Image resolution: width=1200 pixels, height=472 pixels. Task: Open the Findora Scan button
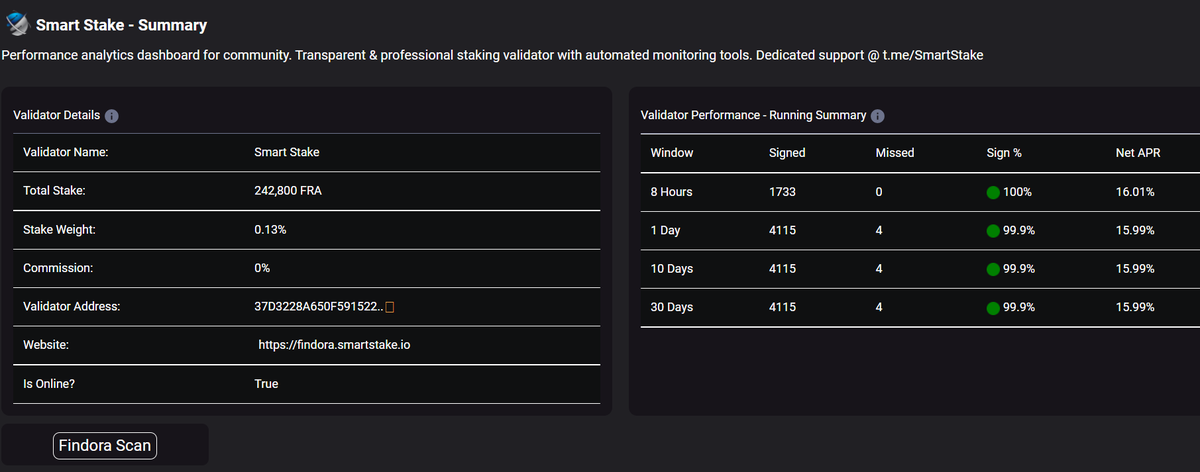(x=105, y=445)
